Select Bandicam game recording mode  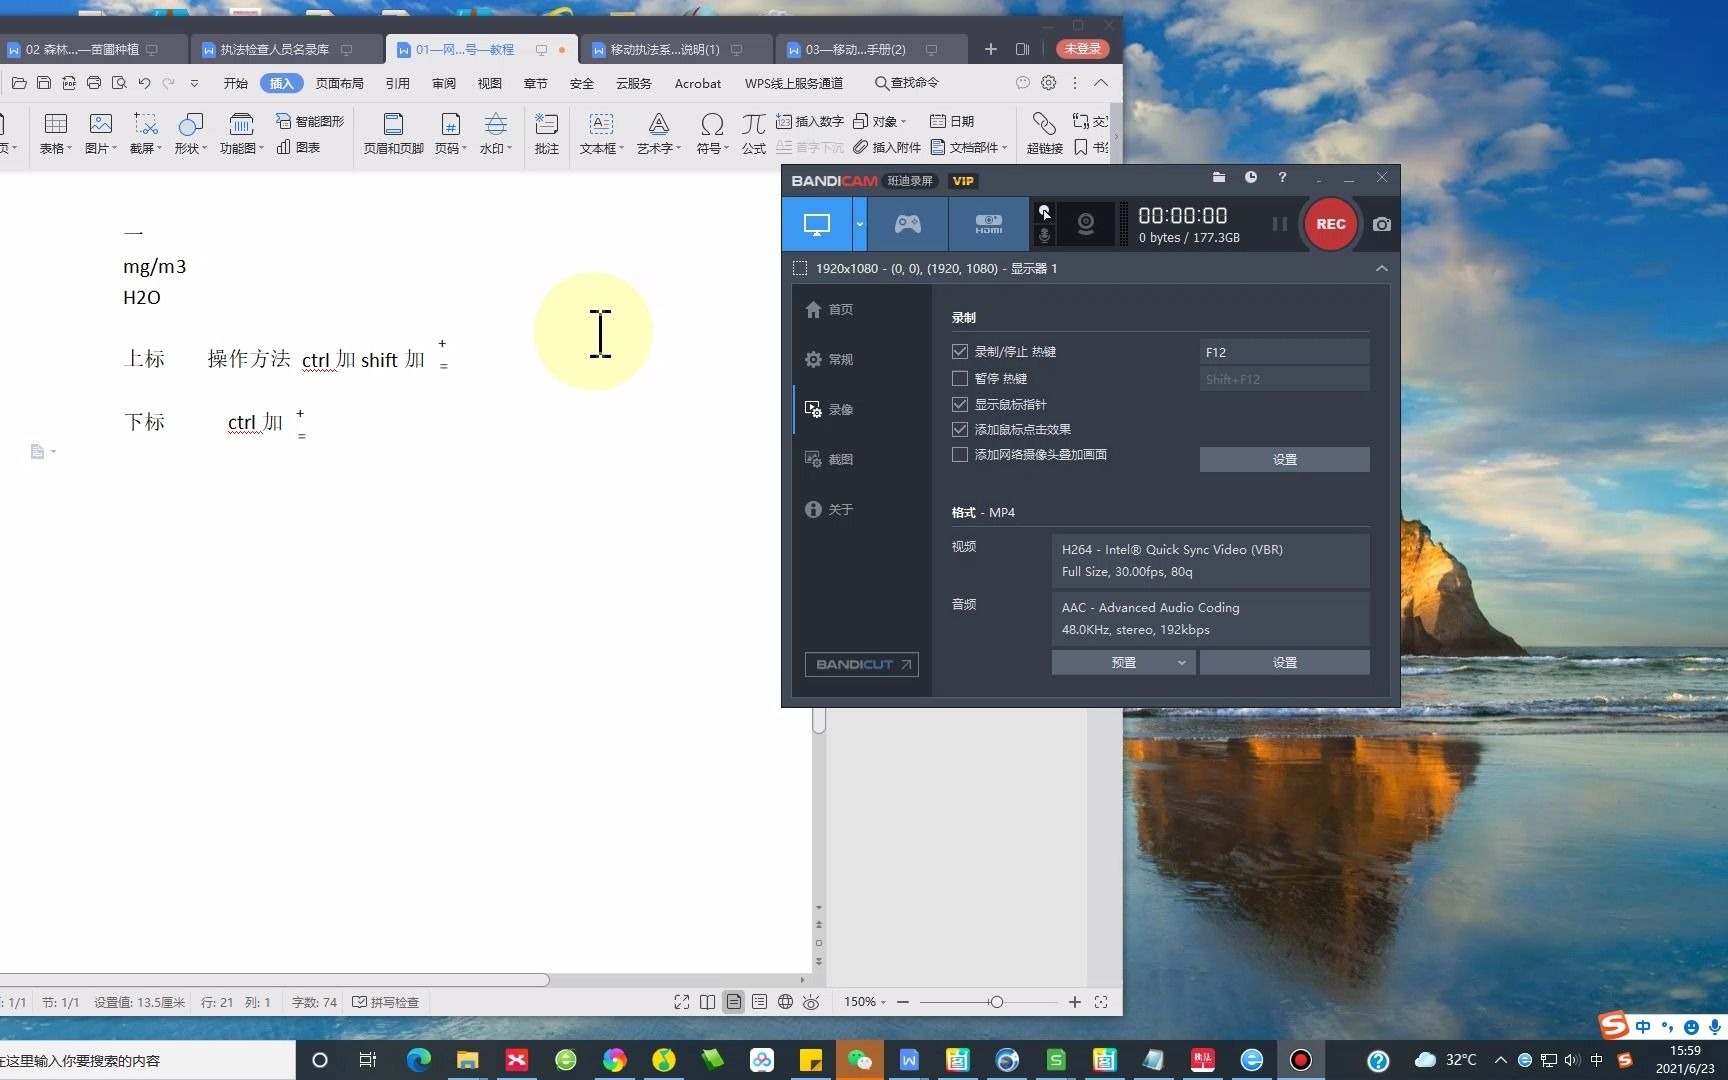pos(907,224)
